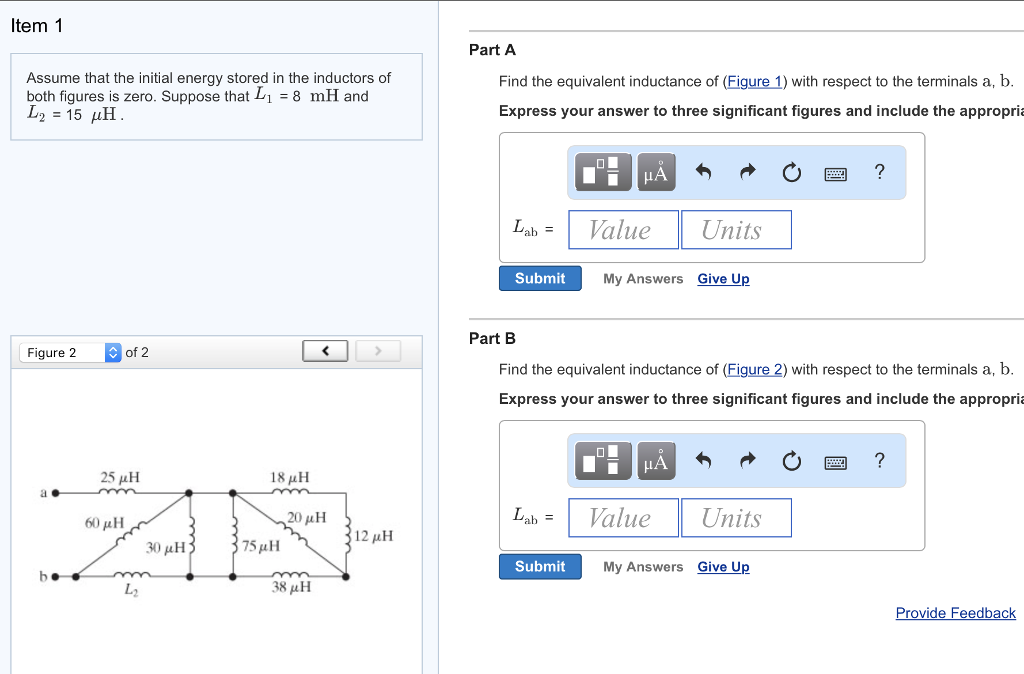Open the Figure 2 selector dropdown

[110, 352]
